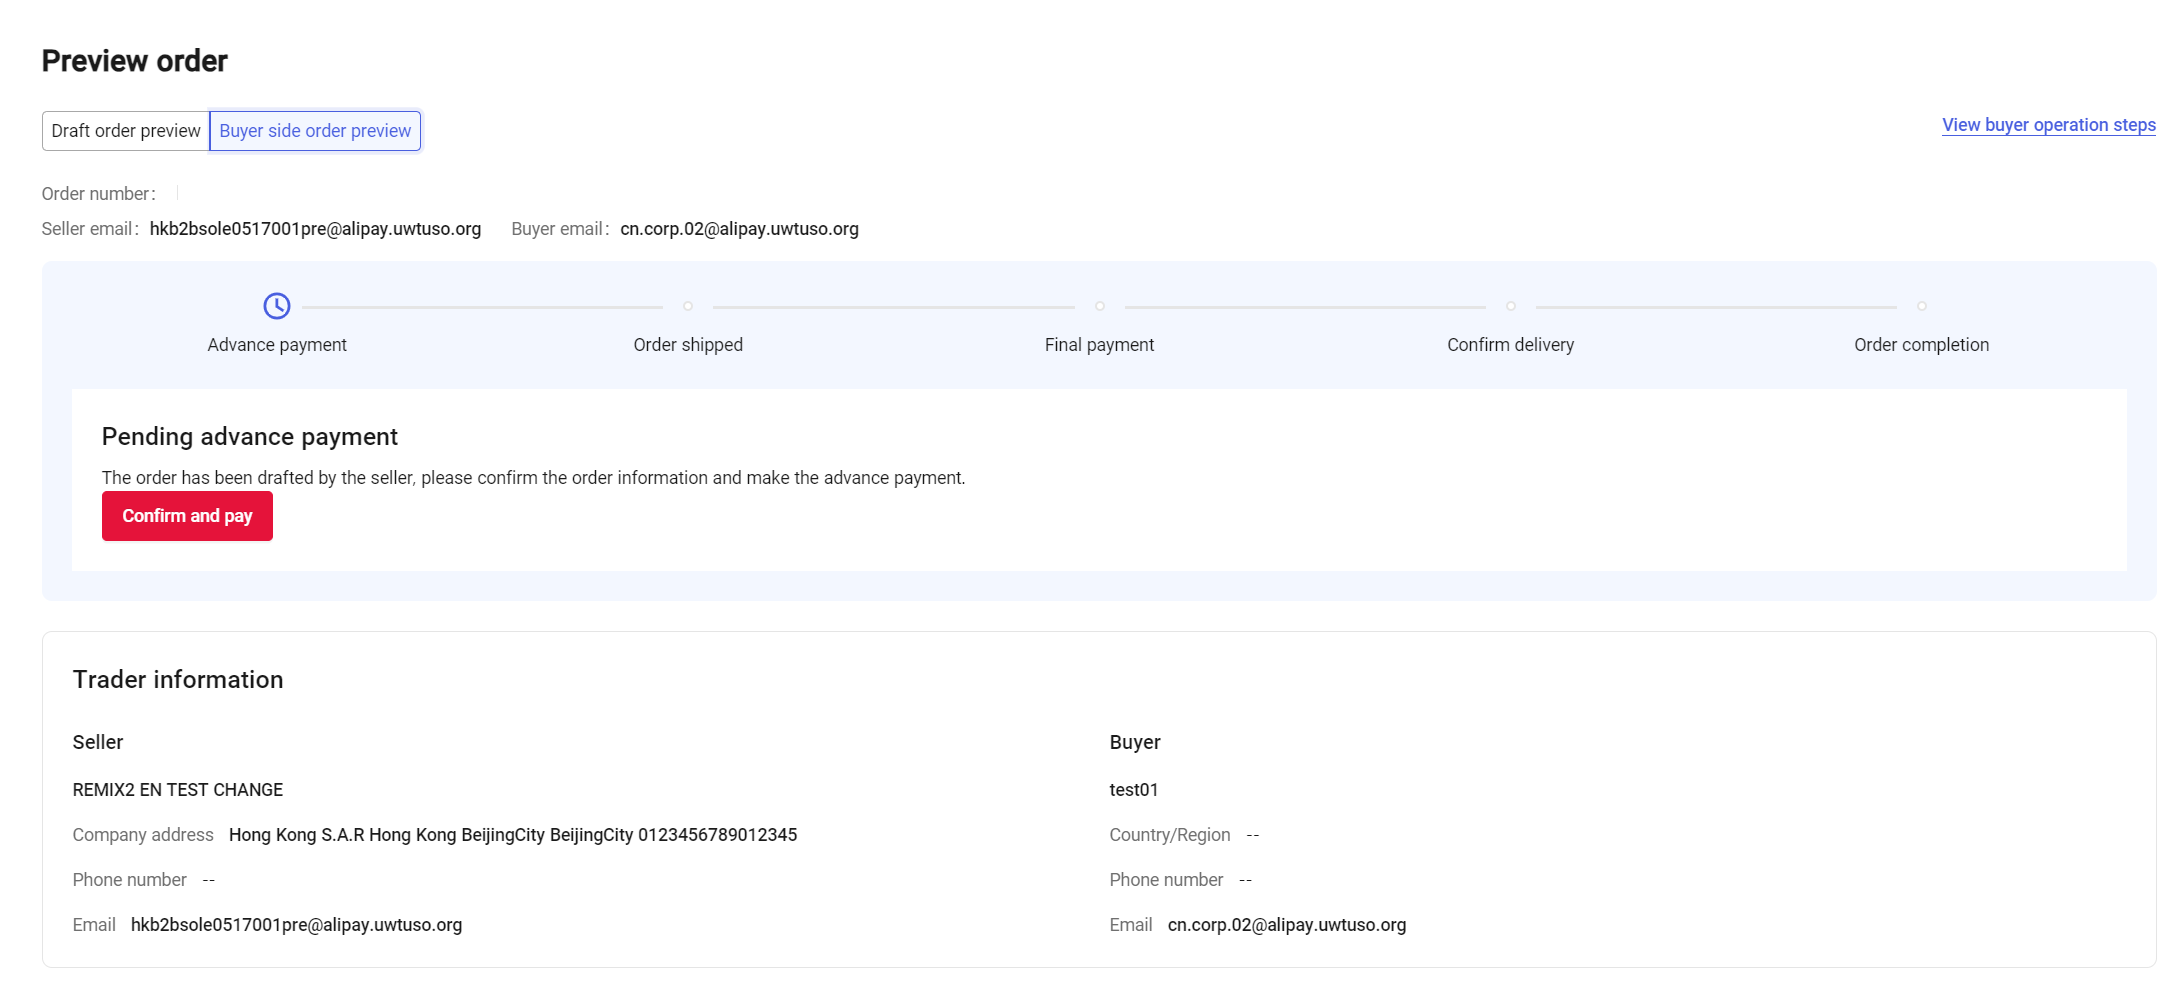Click the Order shipped label in progress bar
Image resolution: width=2166 pixels, height=982 pixels.
[x=688, y=344]
